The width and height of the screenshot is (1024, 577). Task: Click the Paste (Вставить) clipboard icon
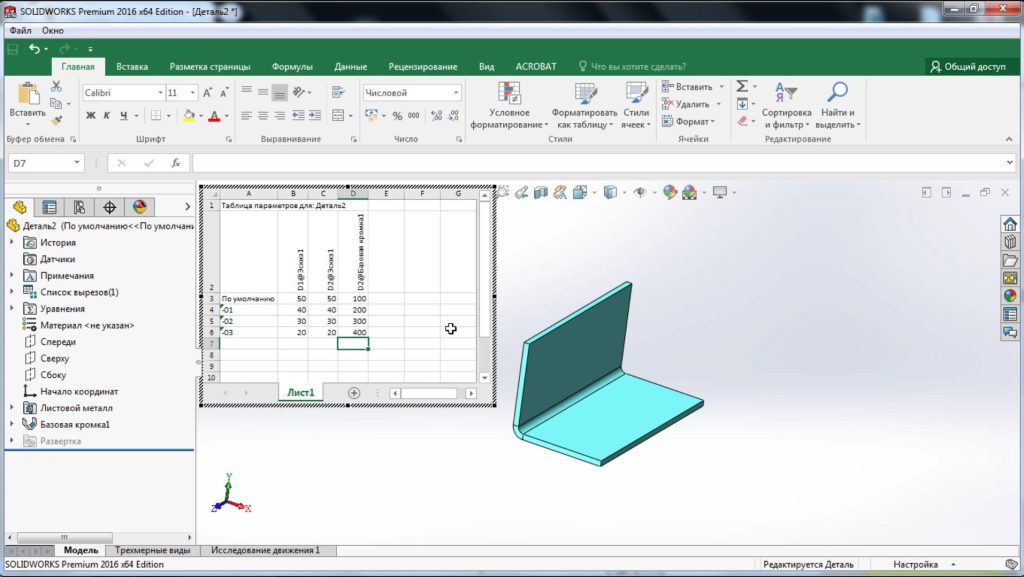27,94
